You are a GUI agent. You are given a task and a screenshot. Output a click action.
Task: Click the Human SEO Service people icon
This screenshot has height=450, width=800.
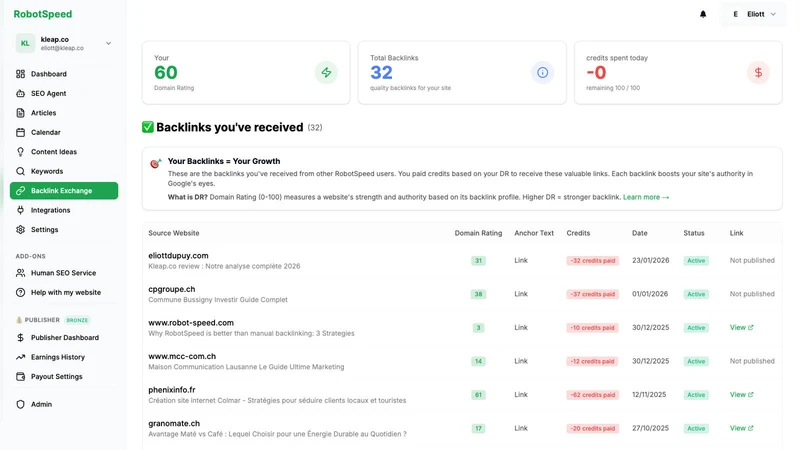click(20, 273)
